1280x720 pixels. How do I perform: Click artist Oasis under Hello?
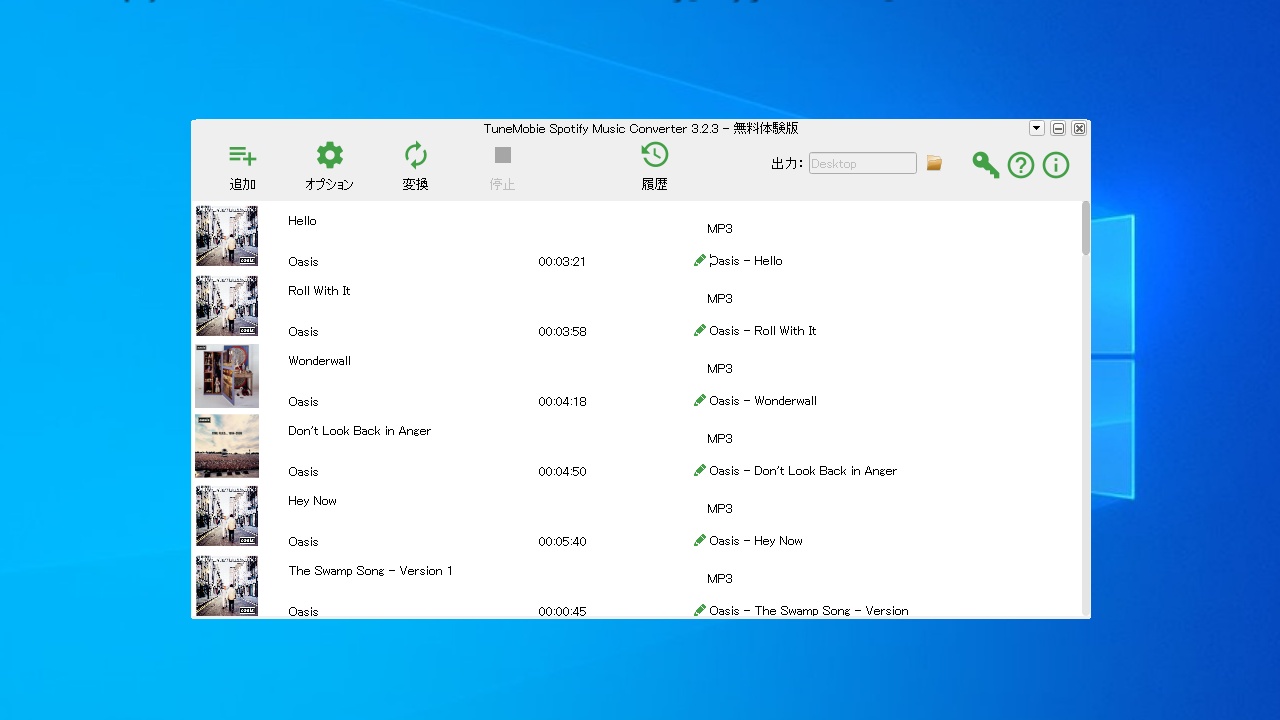[x=303, y=262]
